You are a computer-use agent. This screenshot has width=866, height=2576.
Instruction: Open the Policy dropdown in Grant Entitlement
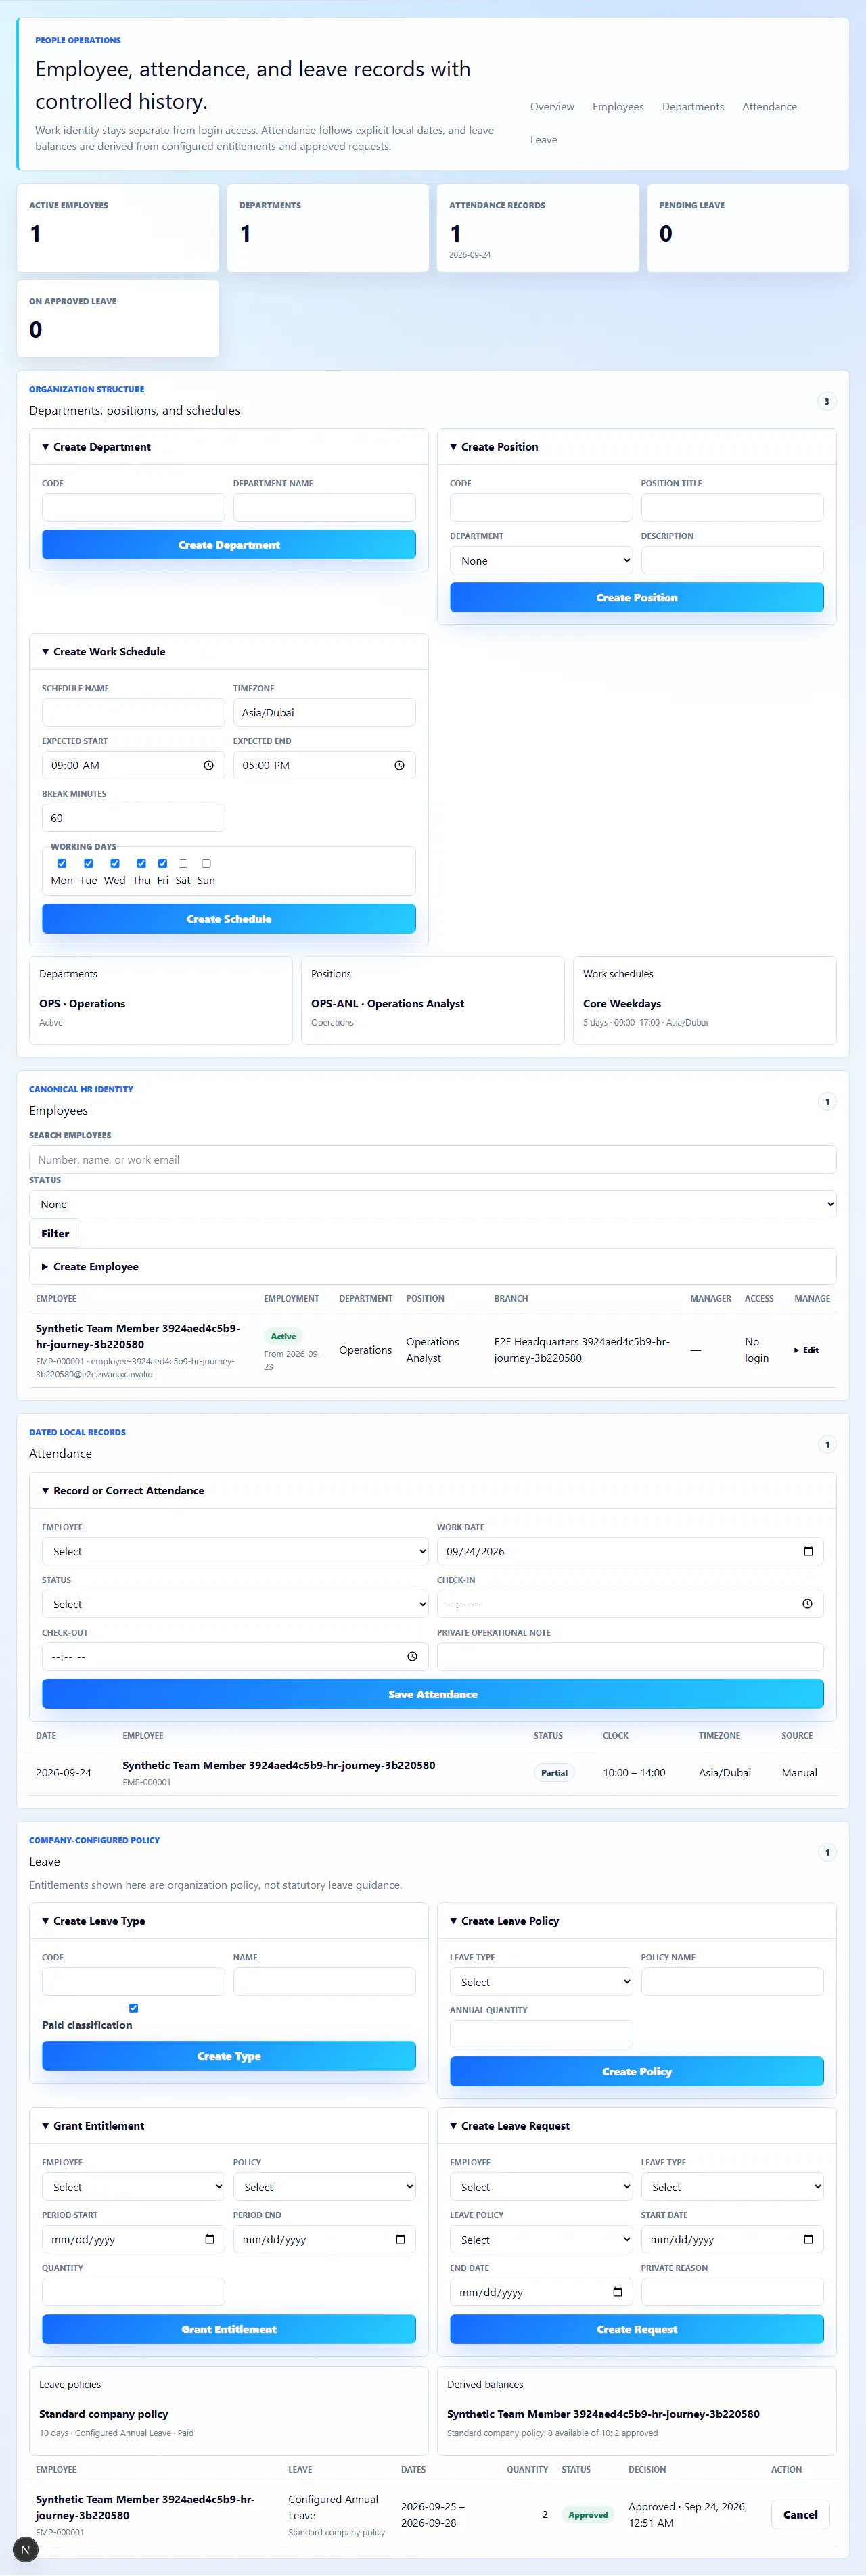coord(324,2187)
